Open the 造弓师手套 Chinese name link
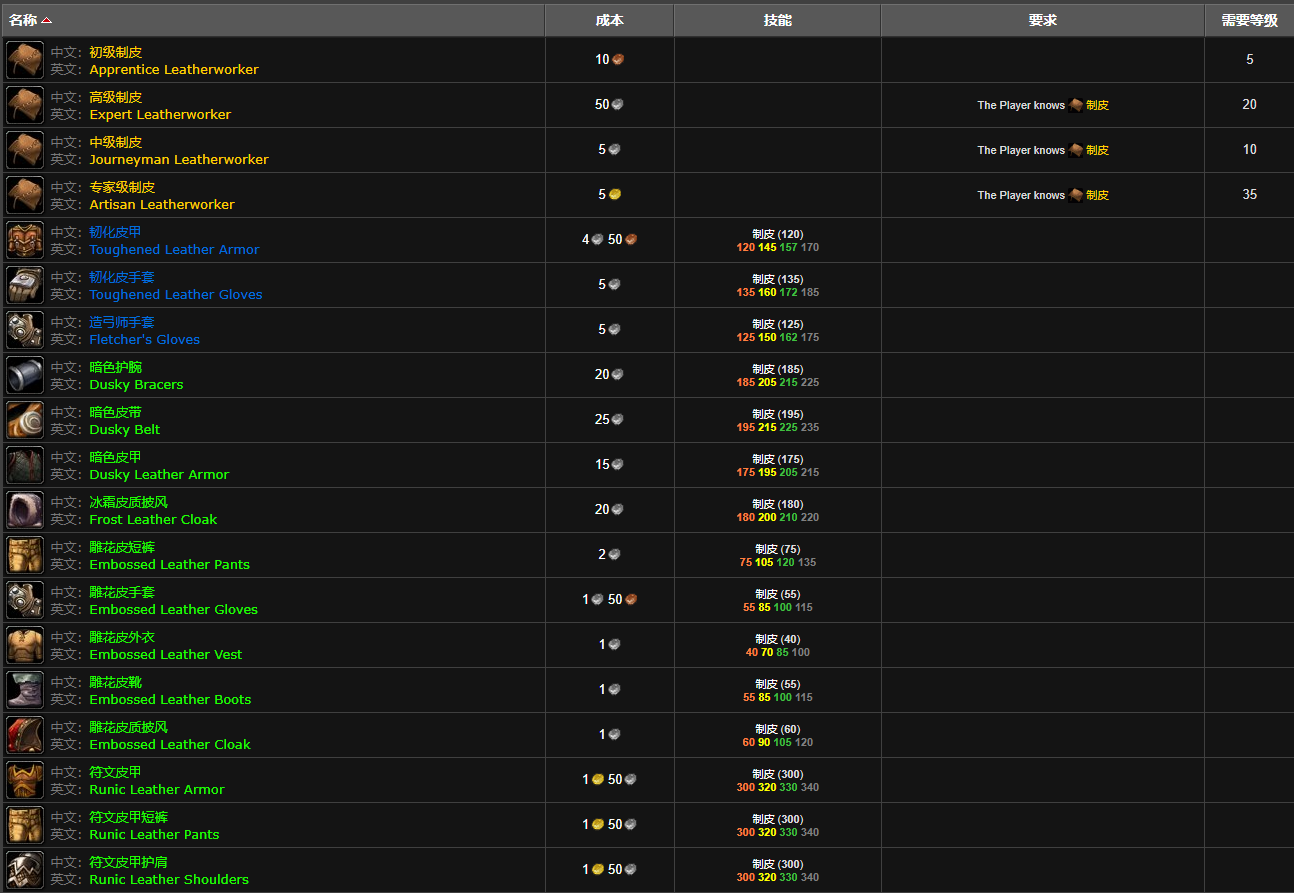The height and width of the screenshot is (893, 1294). coord(122,322)
